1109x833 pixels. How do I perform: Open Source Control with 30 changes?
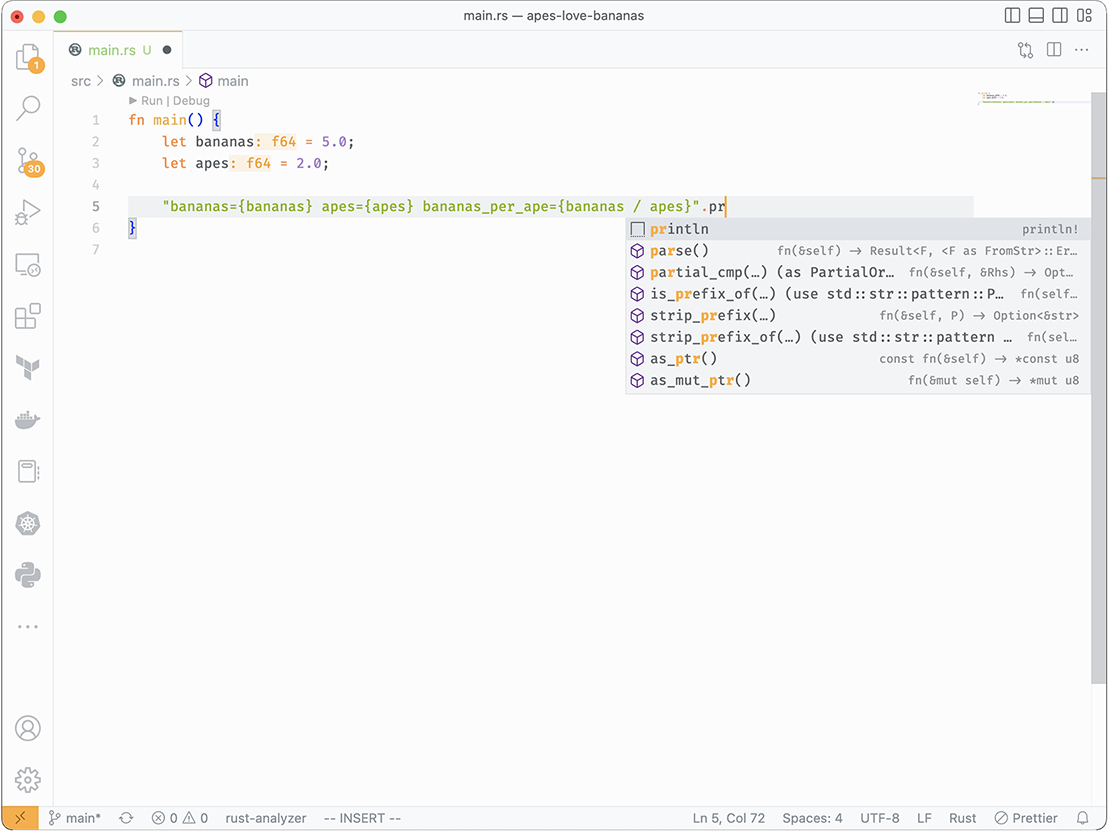[x=28, y=161]
